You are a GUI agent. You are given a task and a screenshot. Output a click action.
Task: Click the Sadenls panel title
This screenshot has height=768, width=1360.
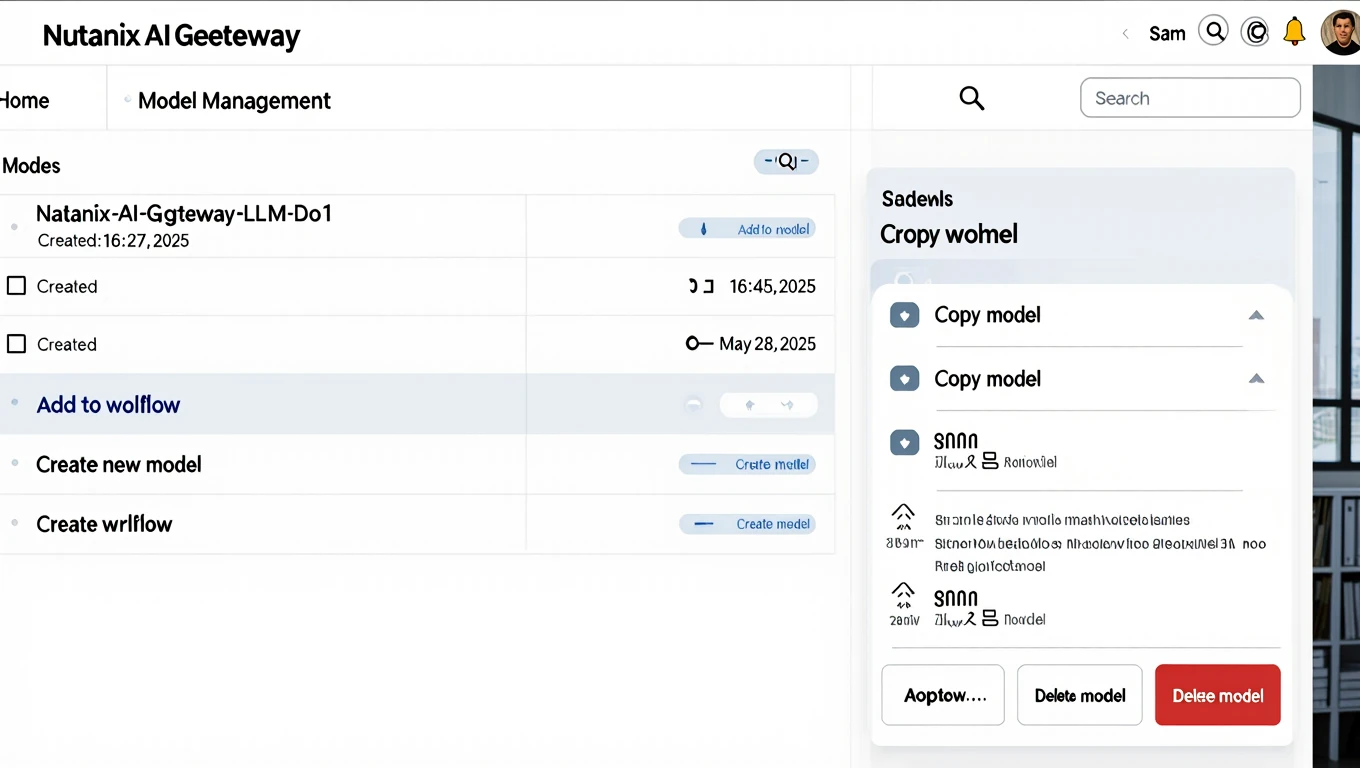(x=917, y=199)
